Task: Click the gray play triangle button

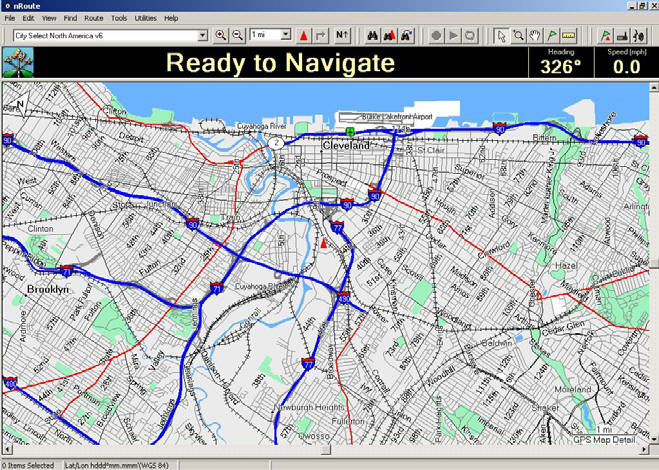Action: [x=453, y=36]
